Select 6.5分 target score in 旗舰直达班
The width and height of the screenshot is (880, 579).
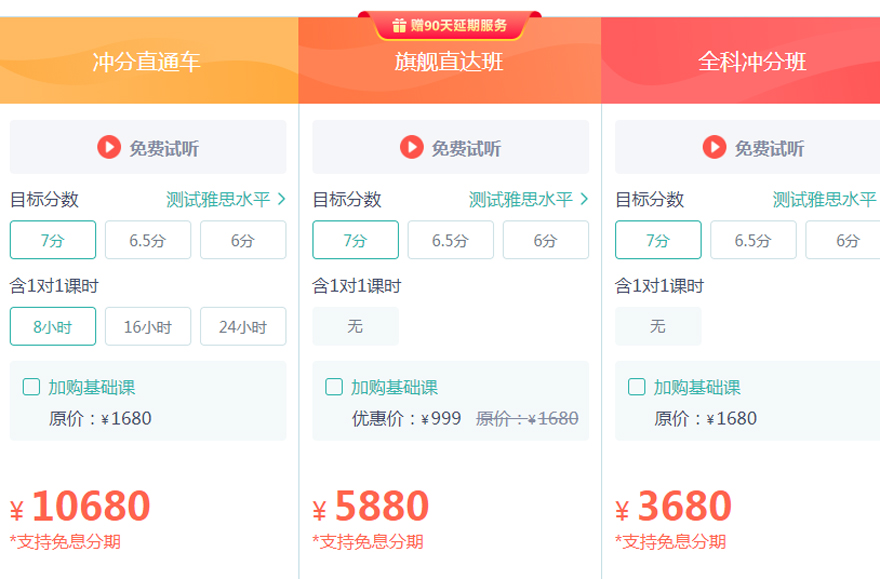tap(449, 239)
